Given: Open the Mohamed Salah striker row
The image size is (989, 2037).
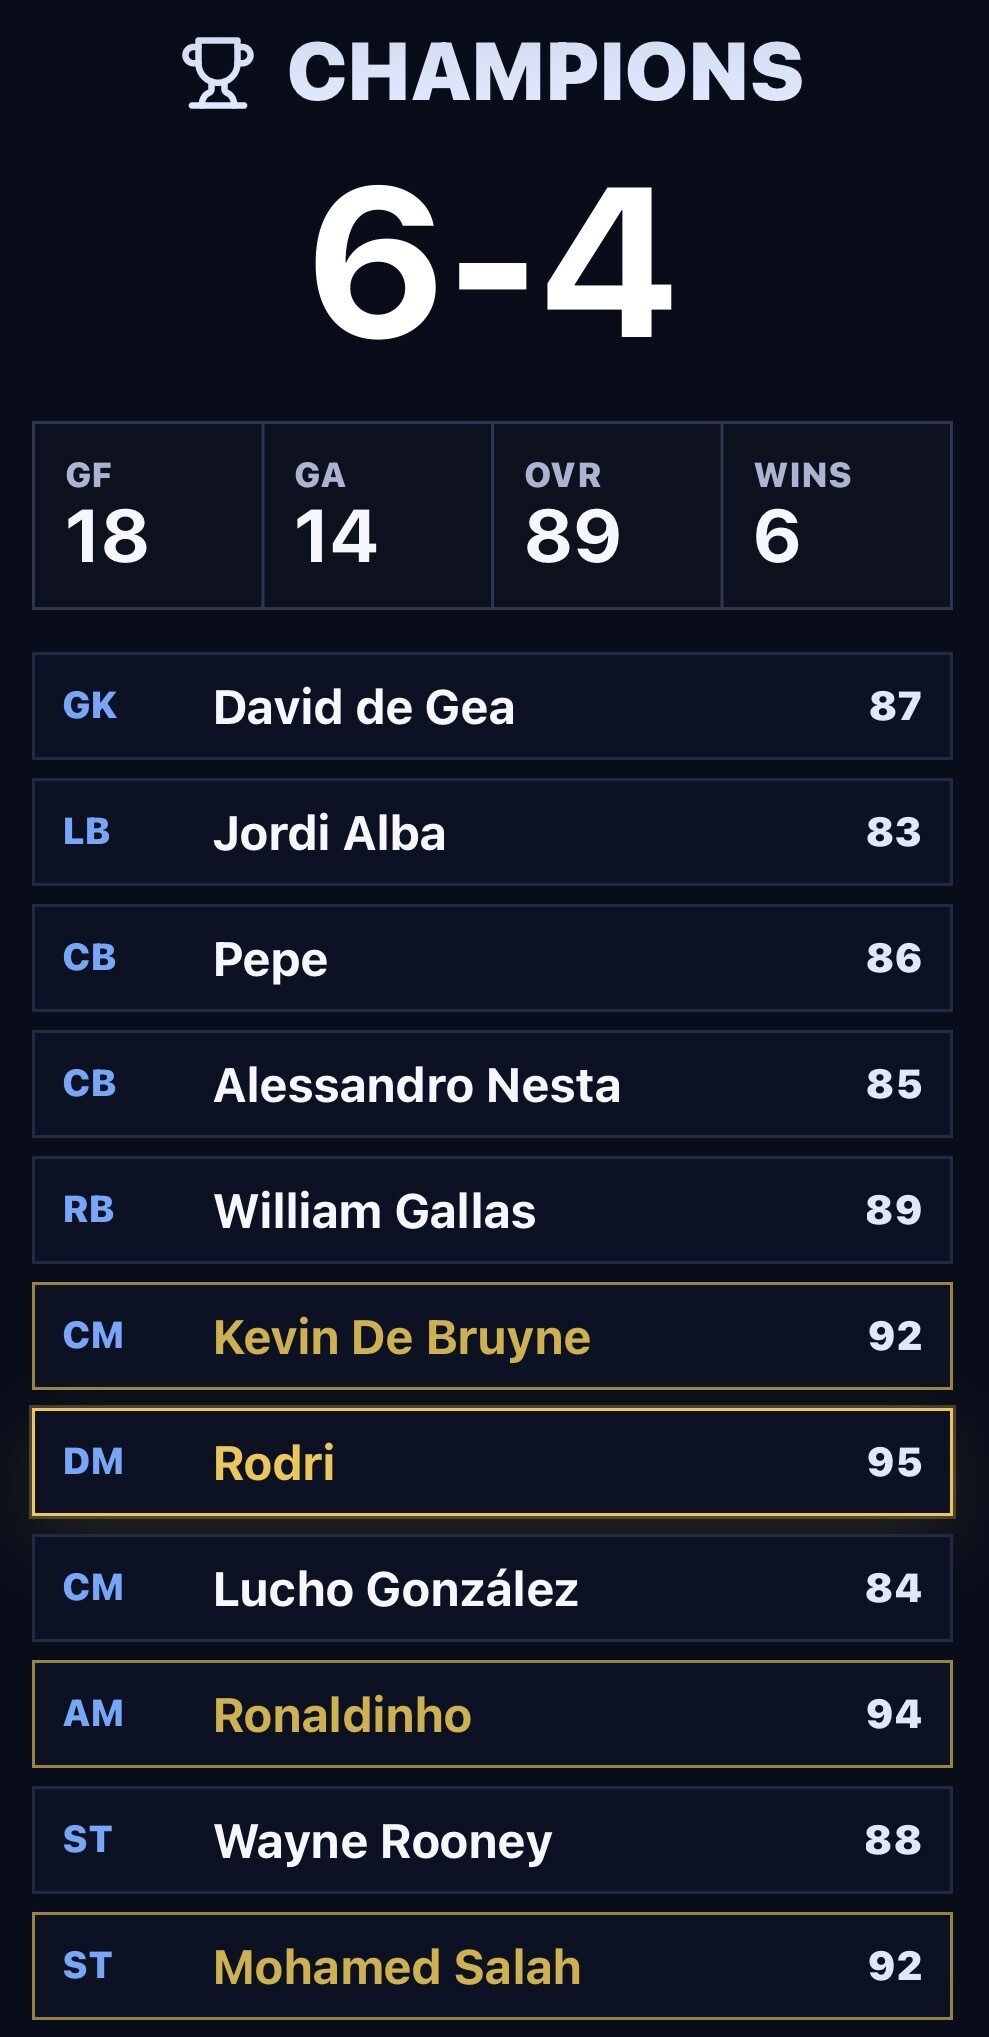Looking at the screenshot, I should pyautogui.click(x=492, y=1966).
